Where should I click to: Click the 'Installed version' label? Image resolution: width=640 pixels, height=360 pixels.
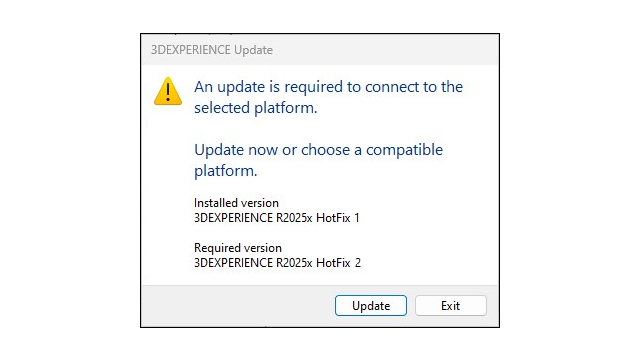tap(236, 203)
